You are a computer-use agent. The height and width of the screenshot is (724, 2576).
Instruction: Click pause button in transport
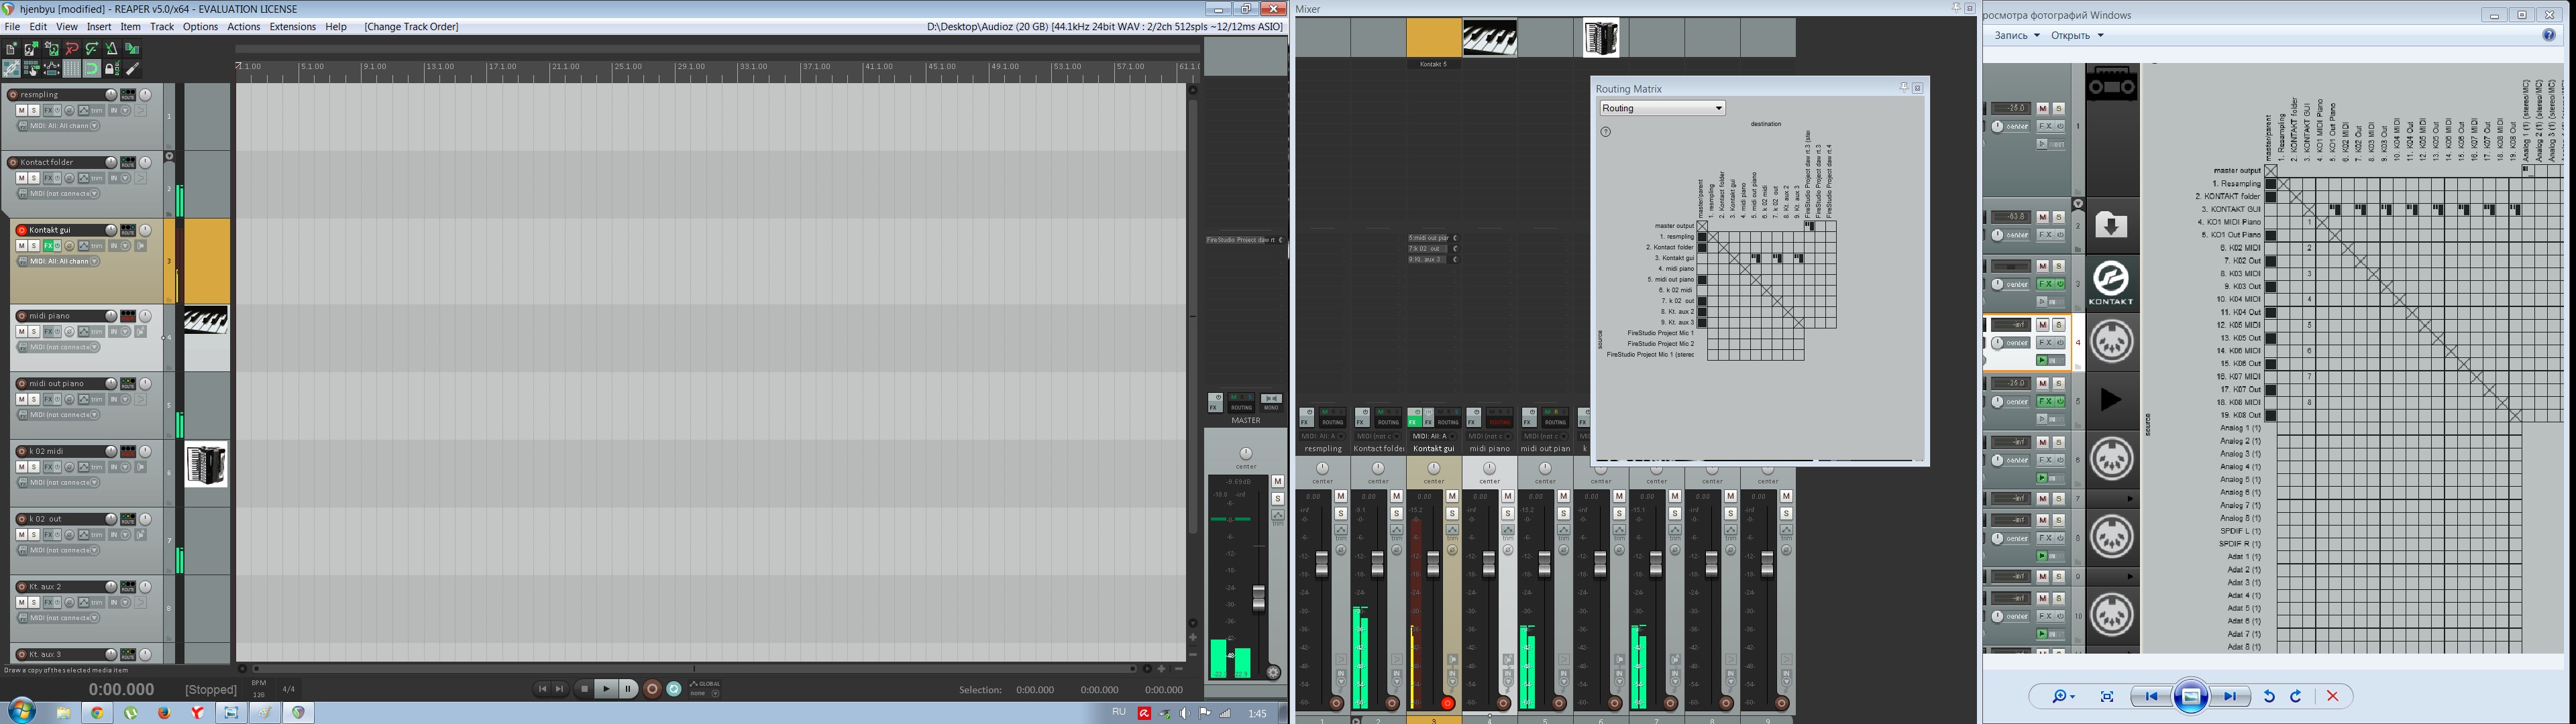(628, 688)
